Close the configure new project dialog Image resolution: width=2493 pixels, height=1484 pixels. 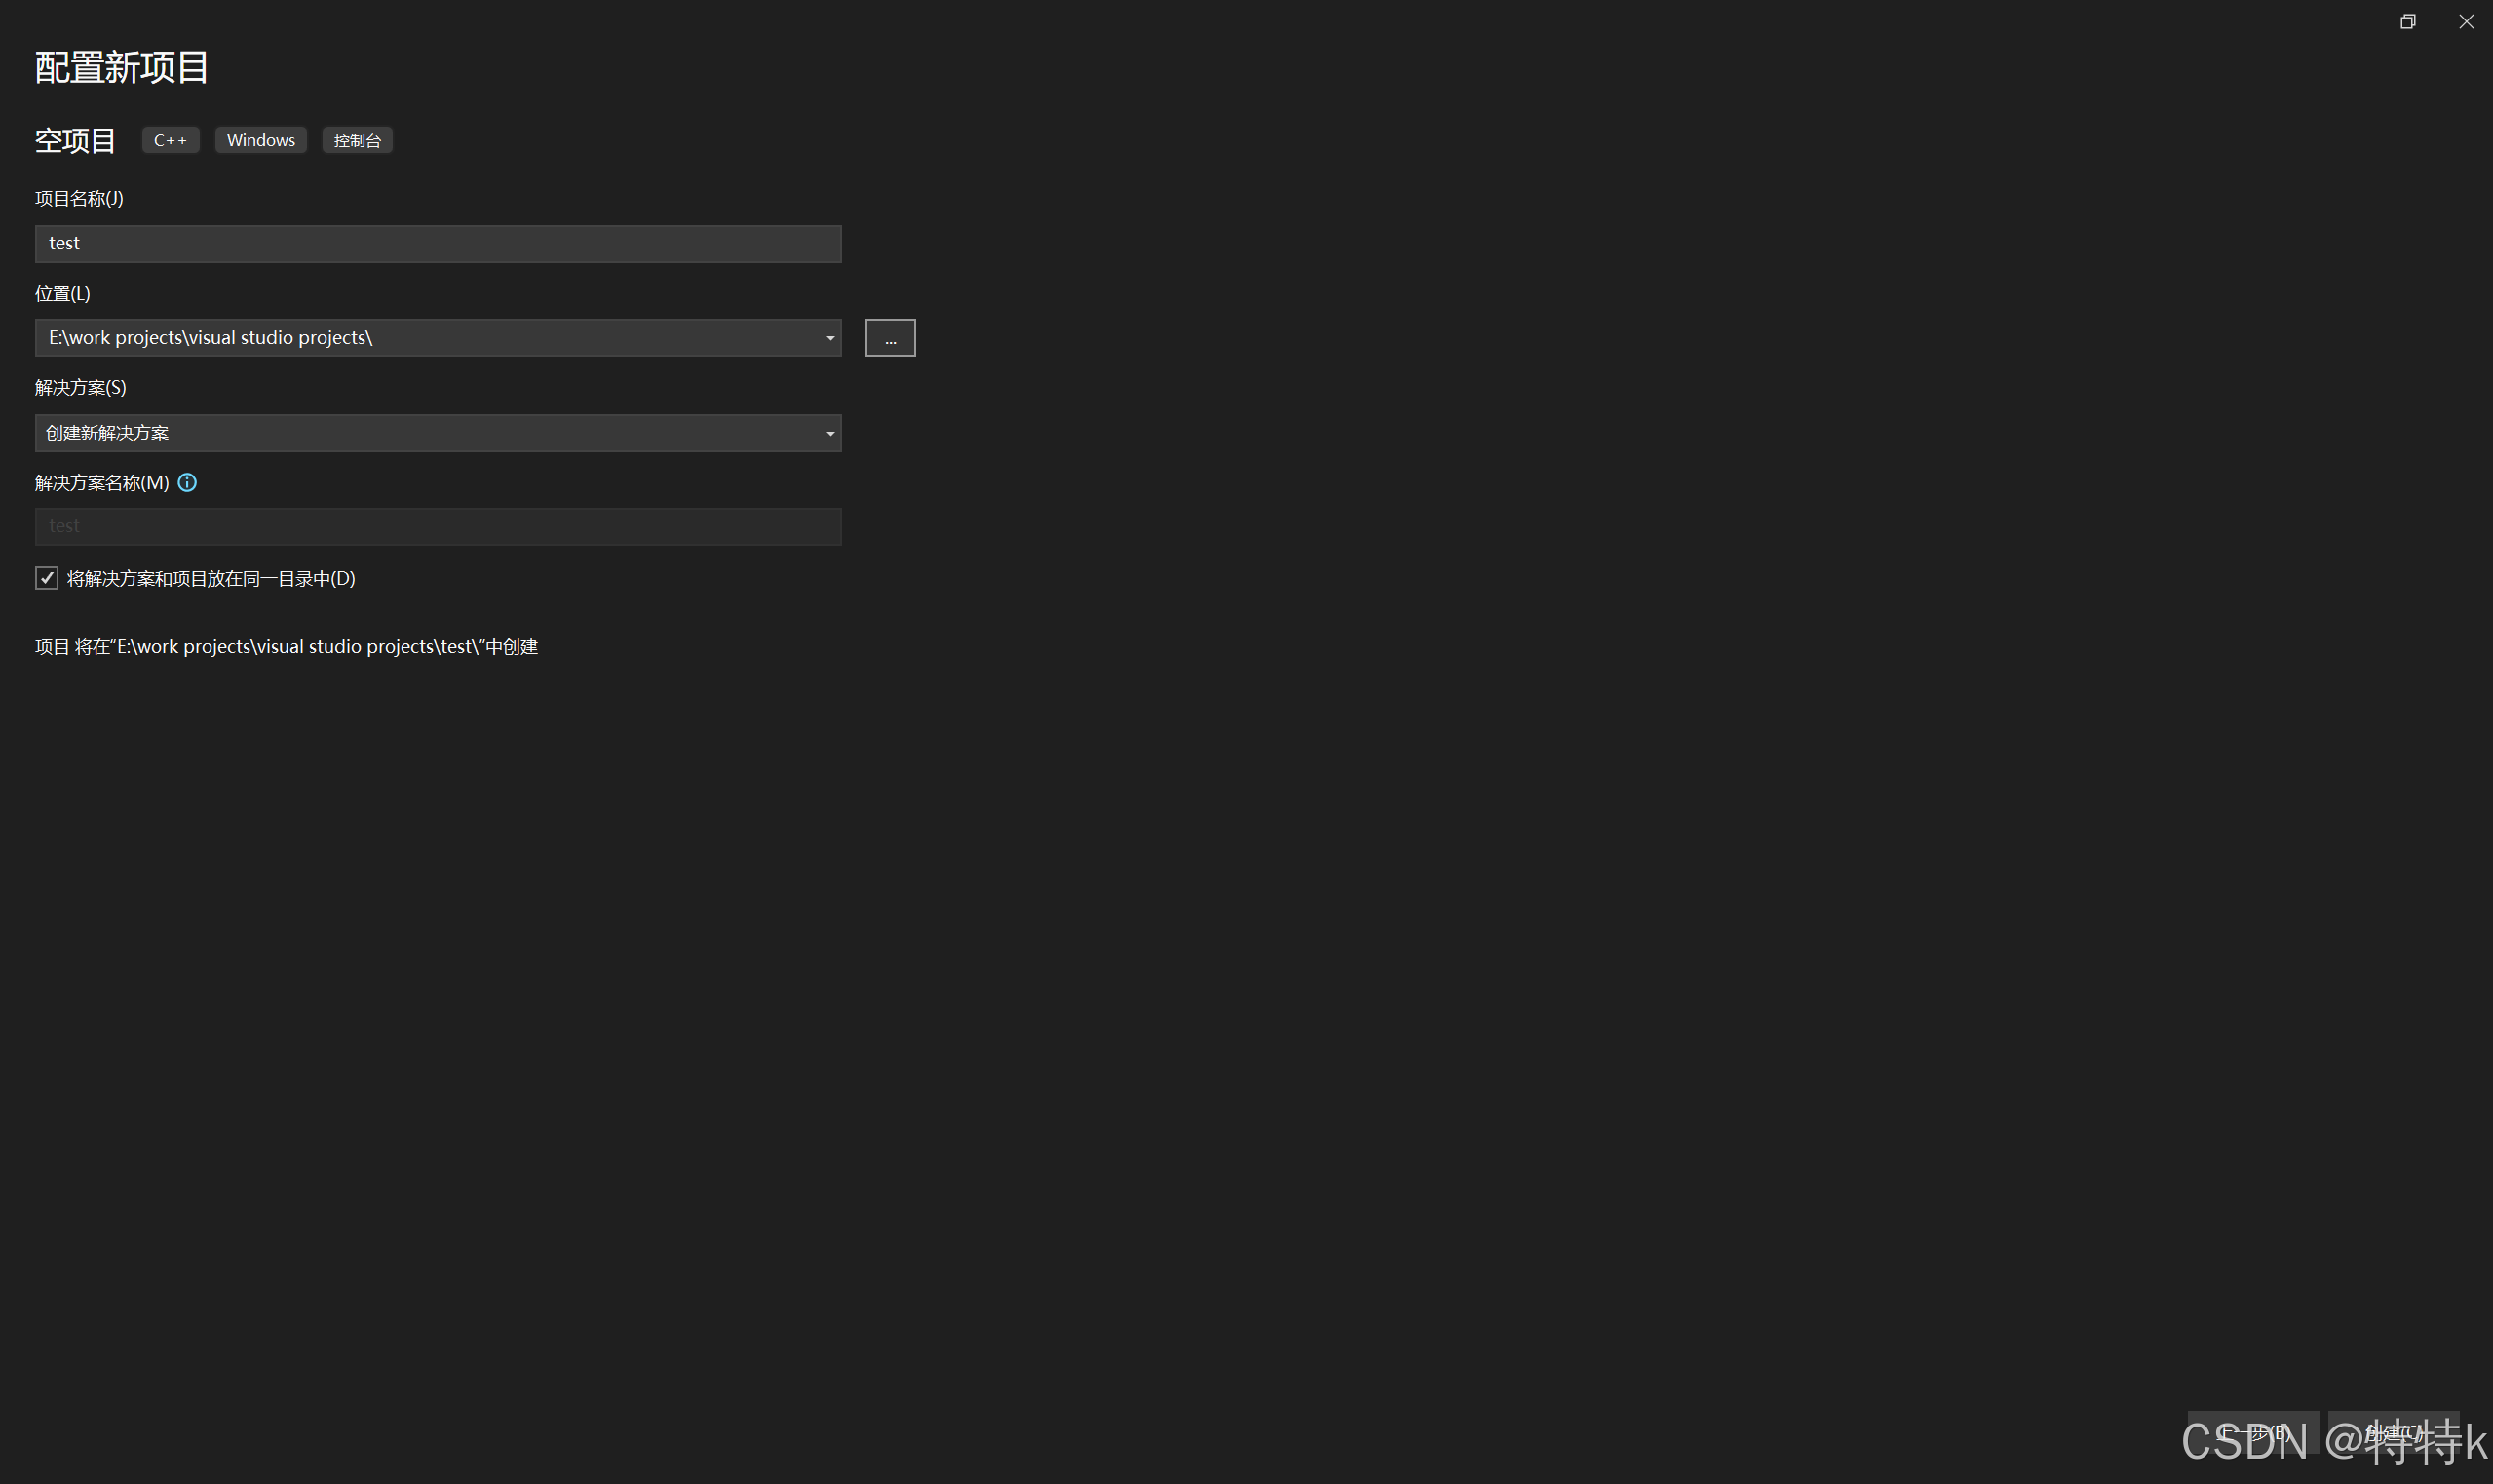click(x=2466, y=22)
